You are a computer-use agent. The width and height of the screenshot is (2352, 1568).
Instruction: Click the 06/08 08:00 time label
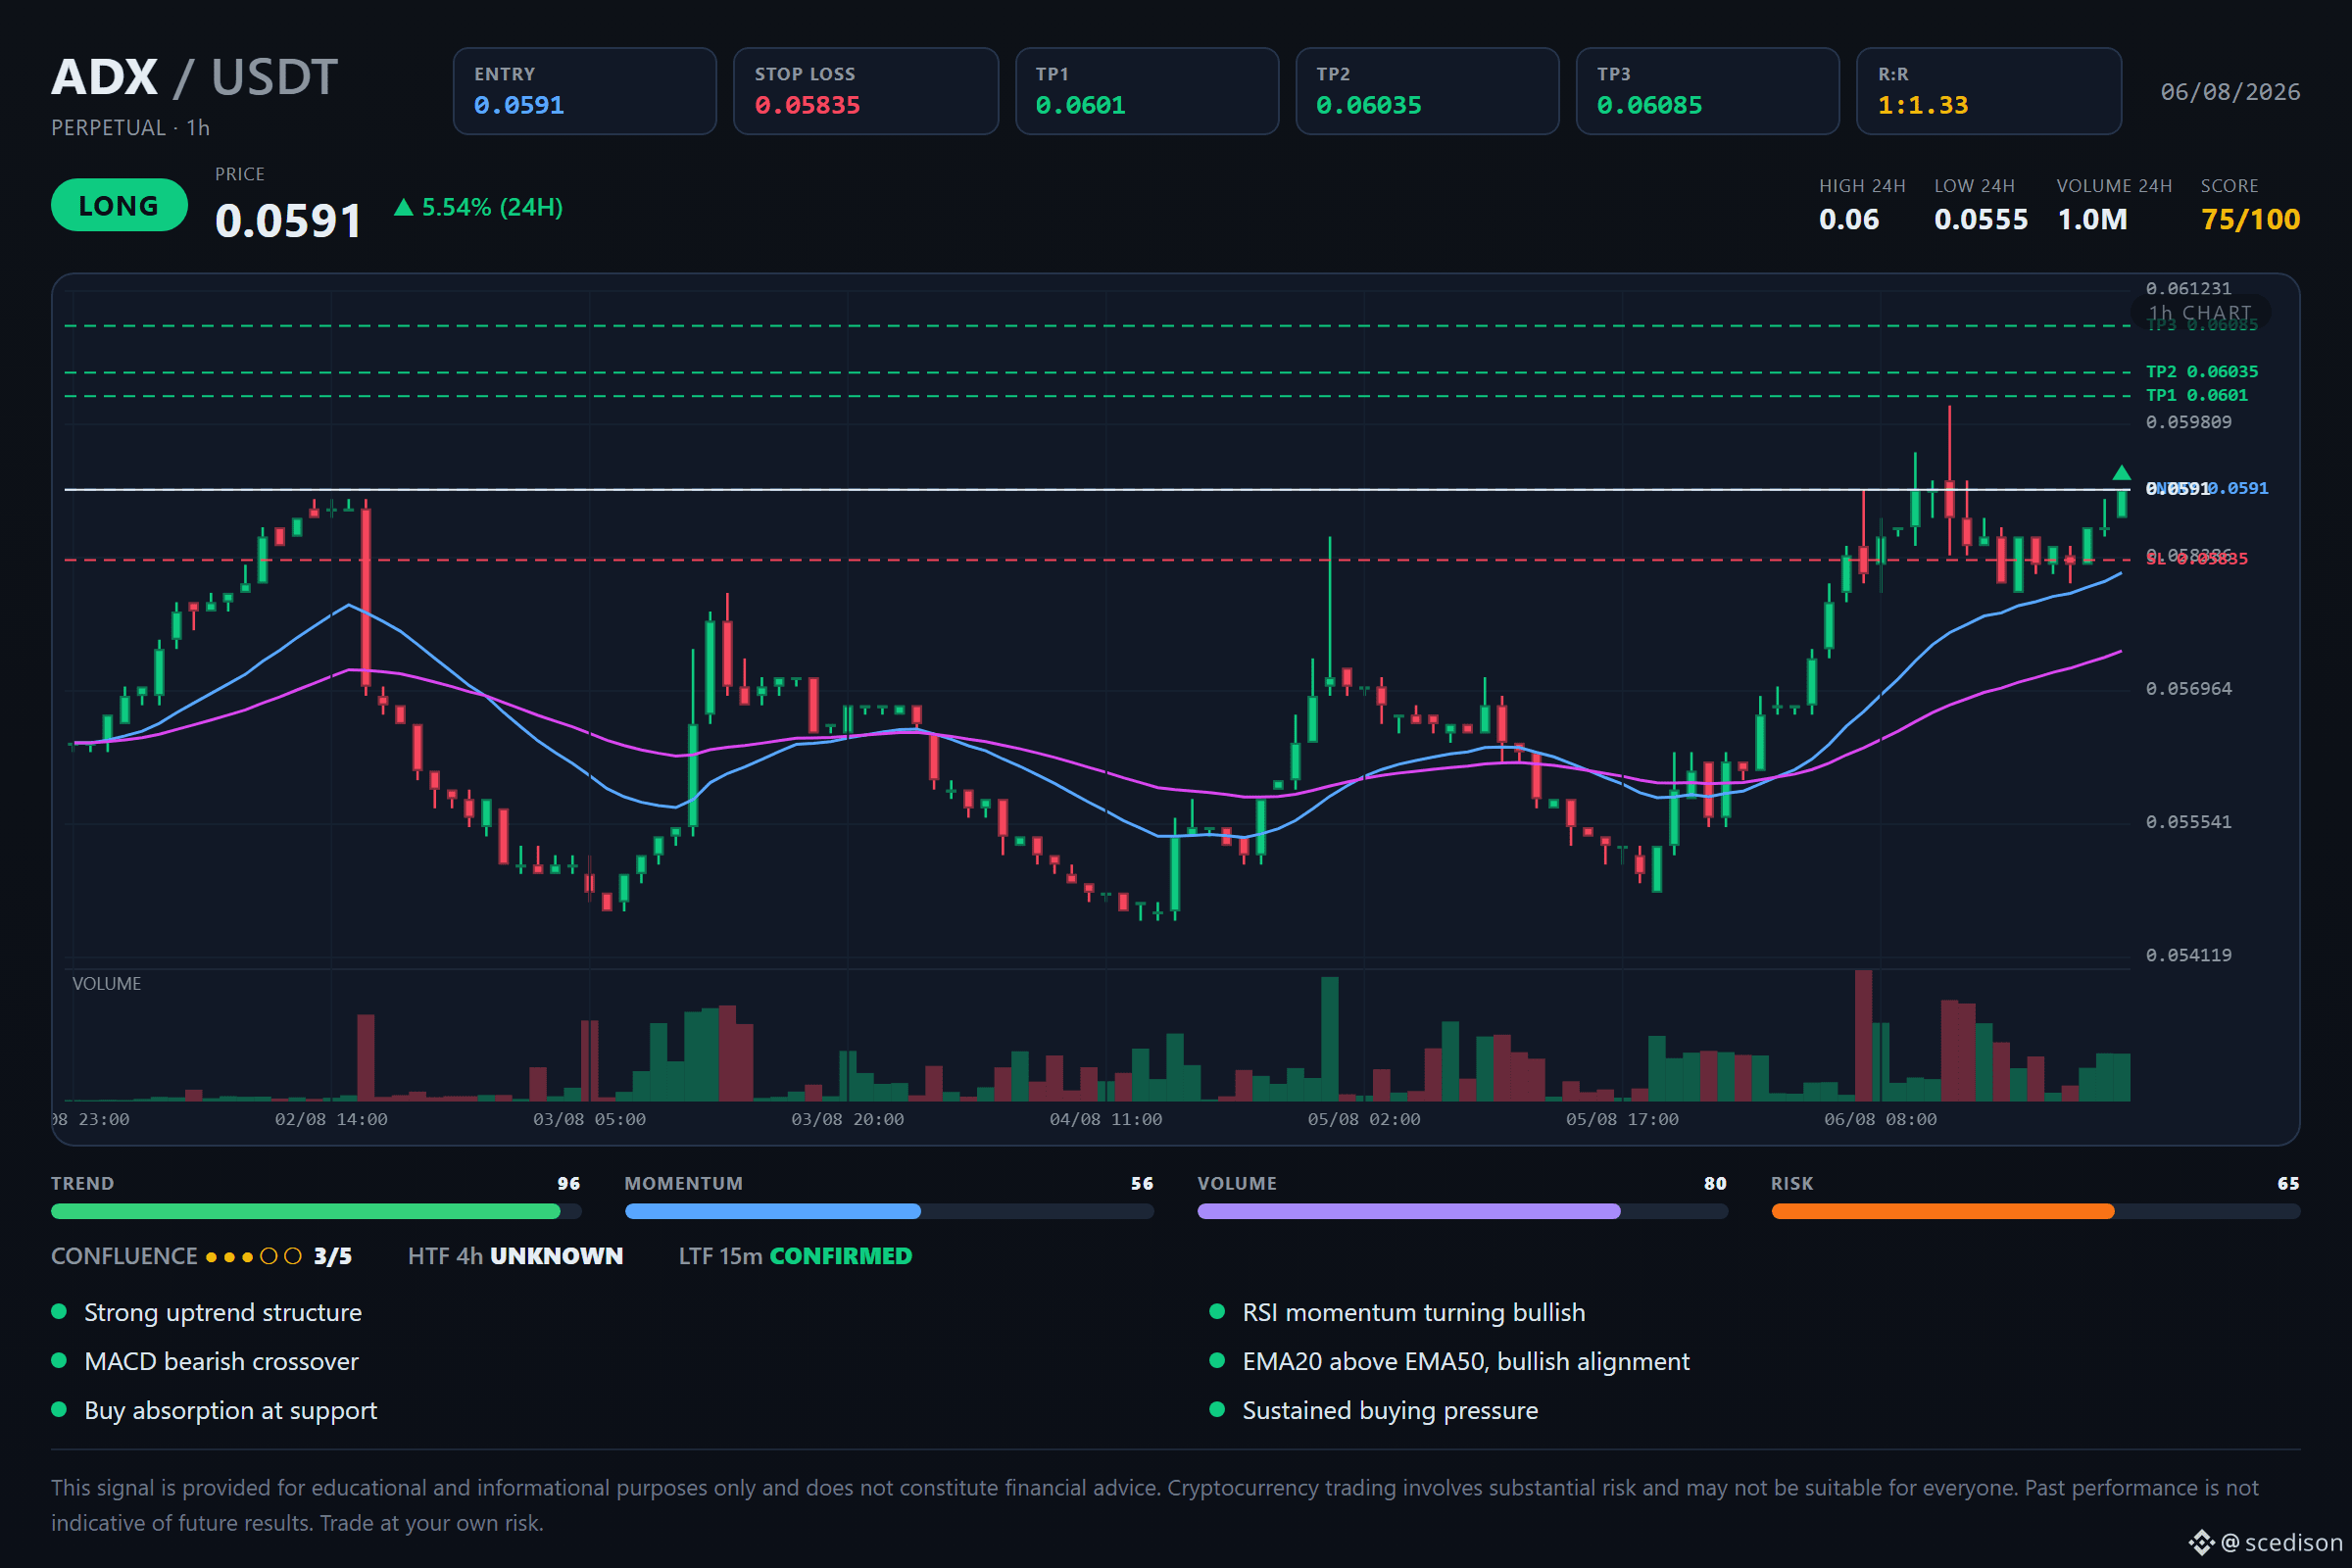click(1880, 1119)
